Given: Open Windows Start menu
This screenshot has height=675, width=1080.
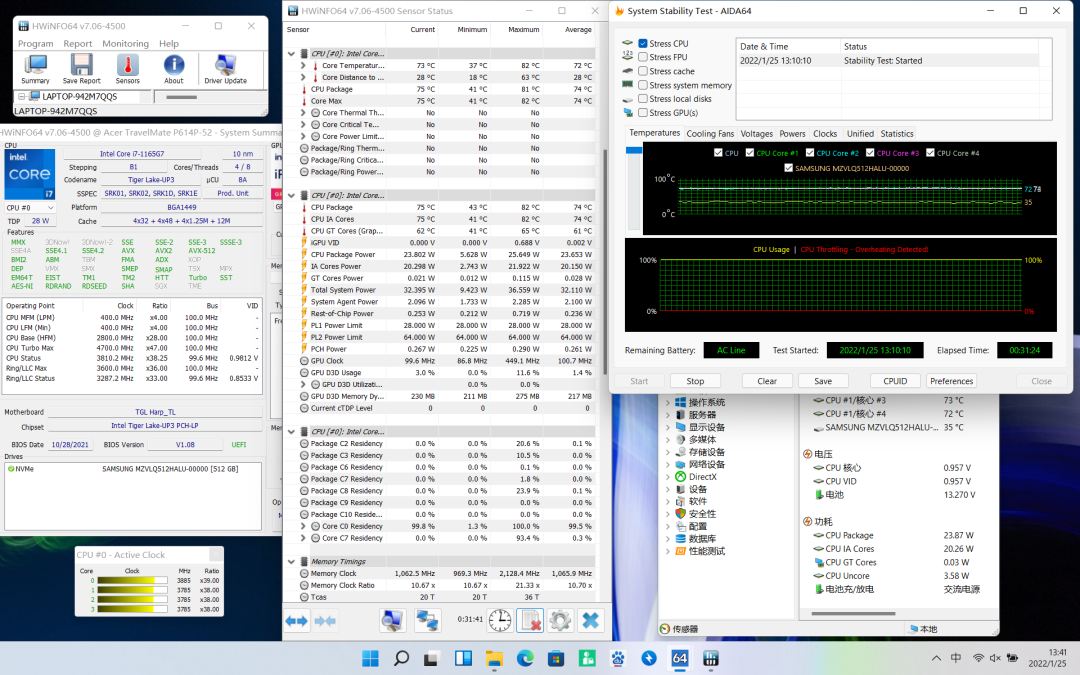Looking at the screenshot, I should 371,658.
